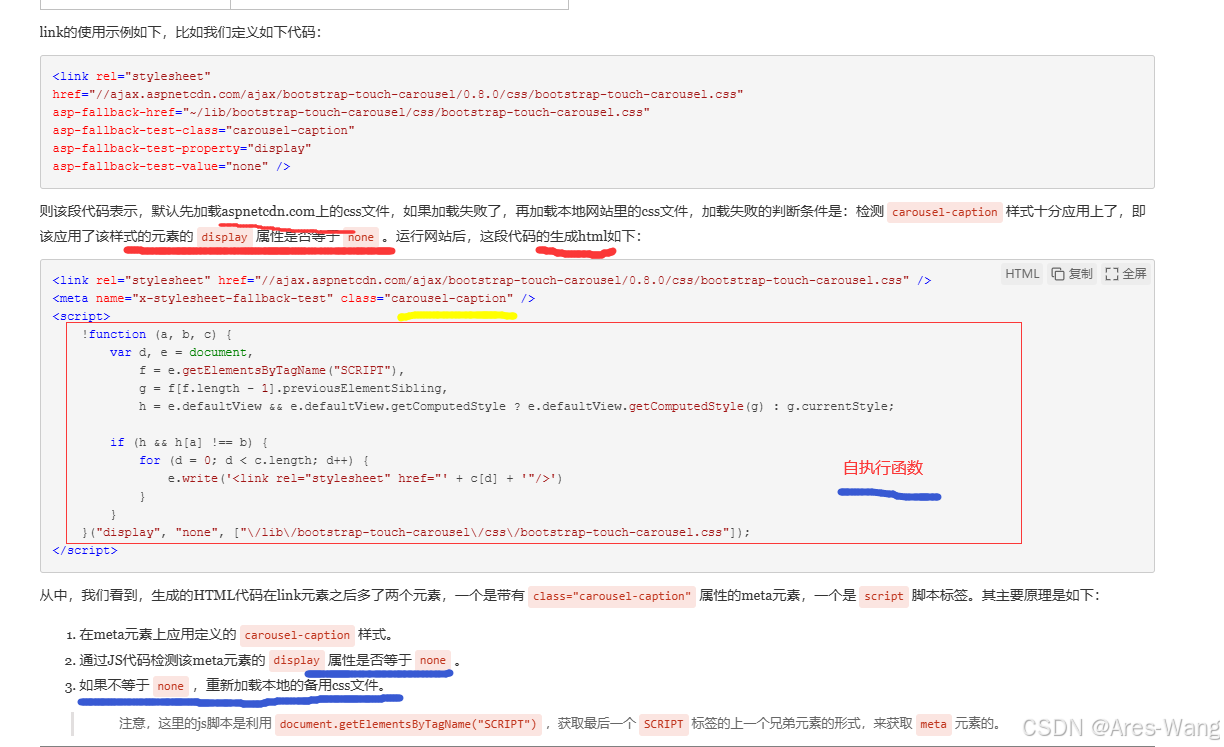
Task: Click the inline code 'class="carousel-caption"'
Action: 611,596
